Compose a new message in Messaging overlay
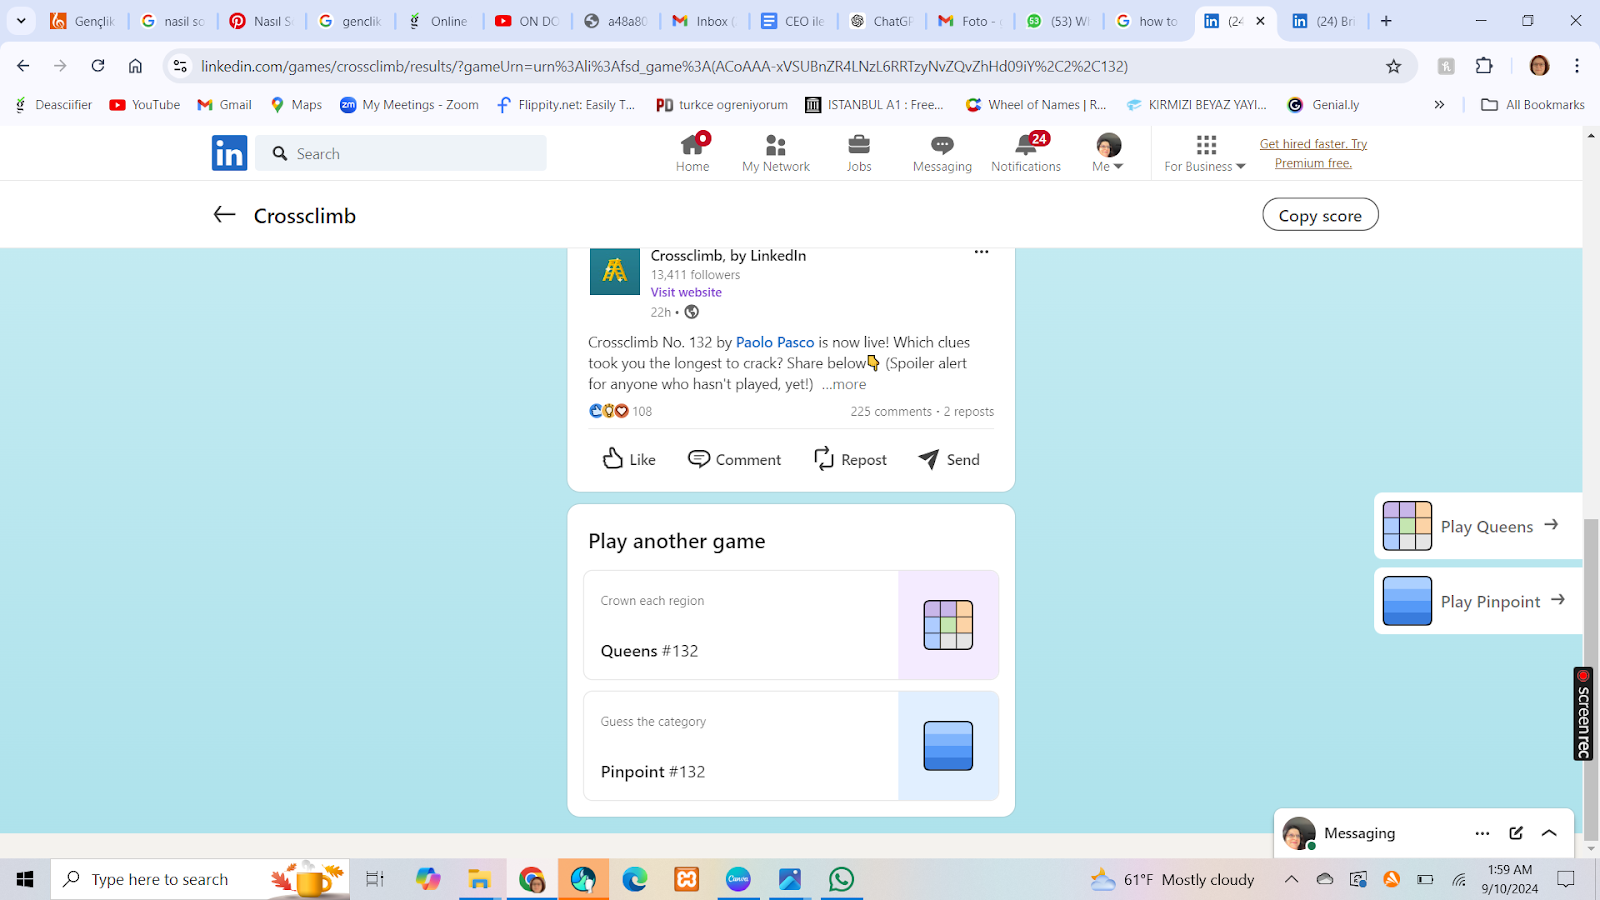This screenshot has height=900, width=1600. coord(1516,833)
